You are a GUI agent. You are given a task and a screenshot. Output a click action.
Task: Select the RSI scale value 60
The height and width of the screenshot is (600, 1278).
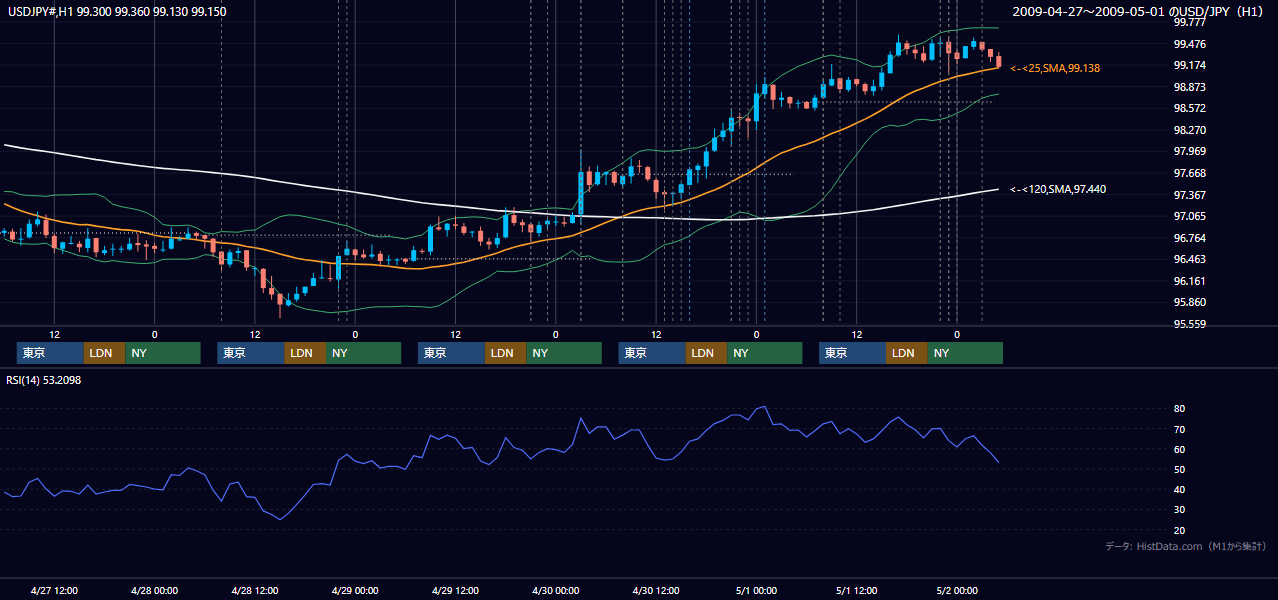[x=1180, y=449]
